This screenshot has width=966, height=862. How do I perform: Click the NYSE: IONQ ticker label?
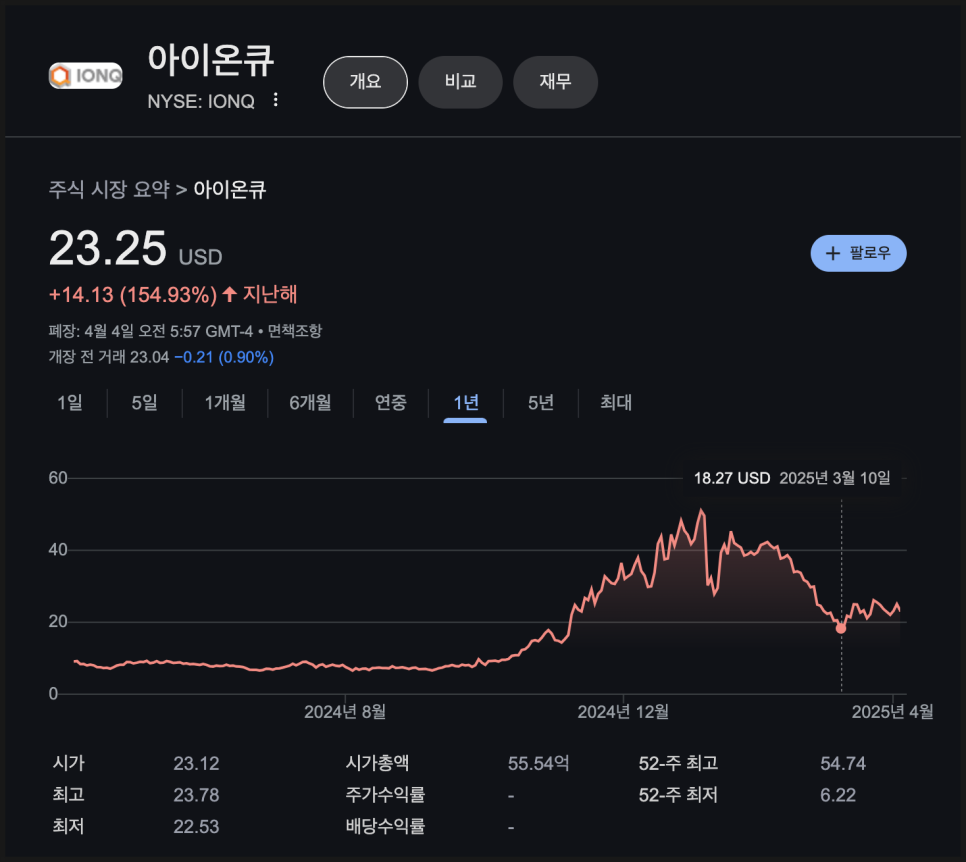pos(201,101)
